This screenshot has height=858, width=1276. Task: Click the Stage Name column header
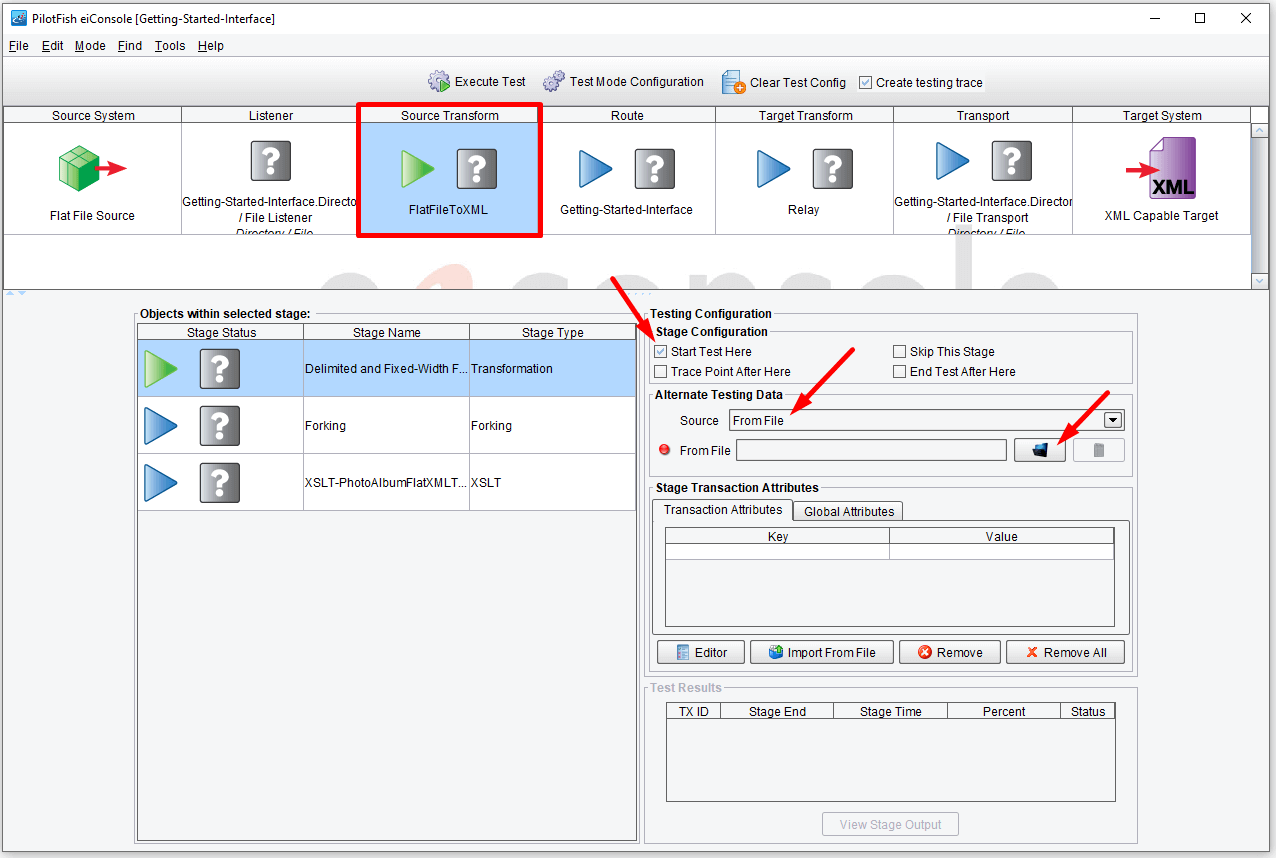[x=387, y=333]
